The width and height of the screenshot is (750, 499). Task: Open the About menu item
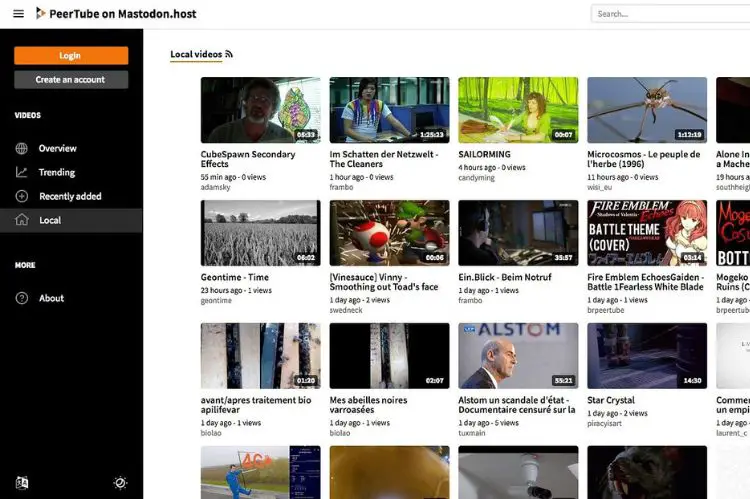click(x=71, y=298)
